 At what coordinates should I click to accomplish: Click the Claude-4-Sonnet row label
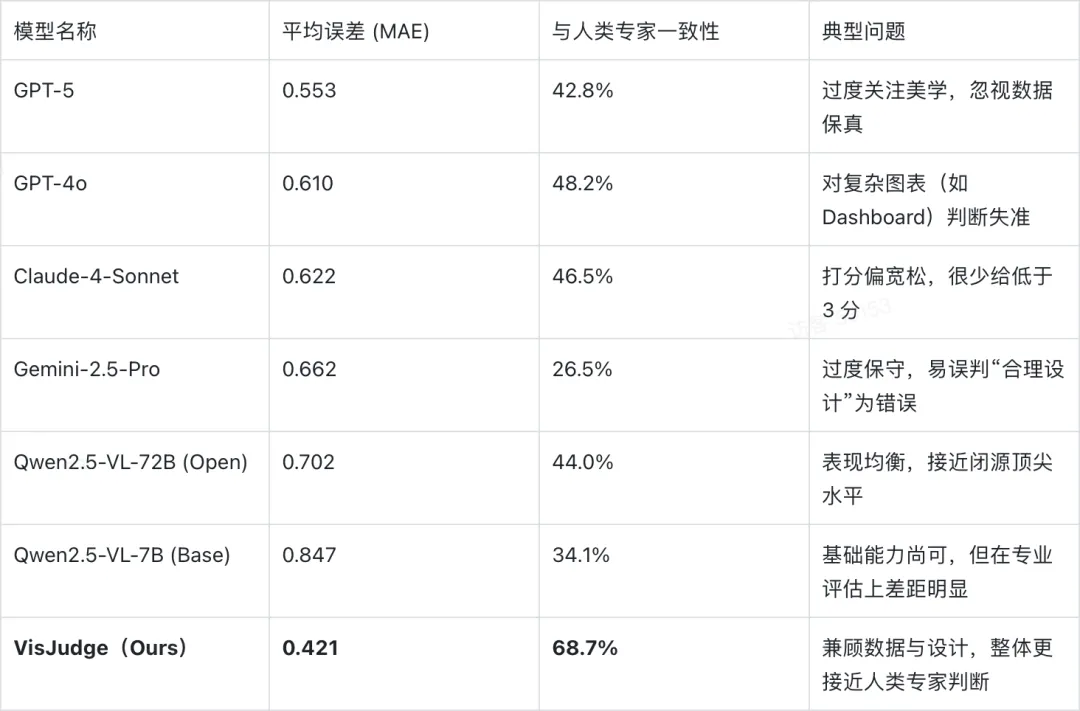click(96, 277)
